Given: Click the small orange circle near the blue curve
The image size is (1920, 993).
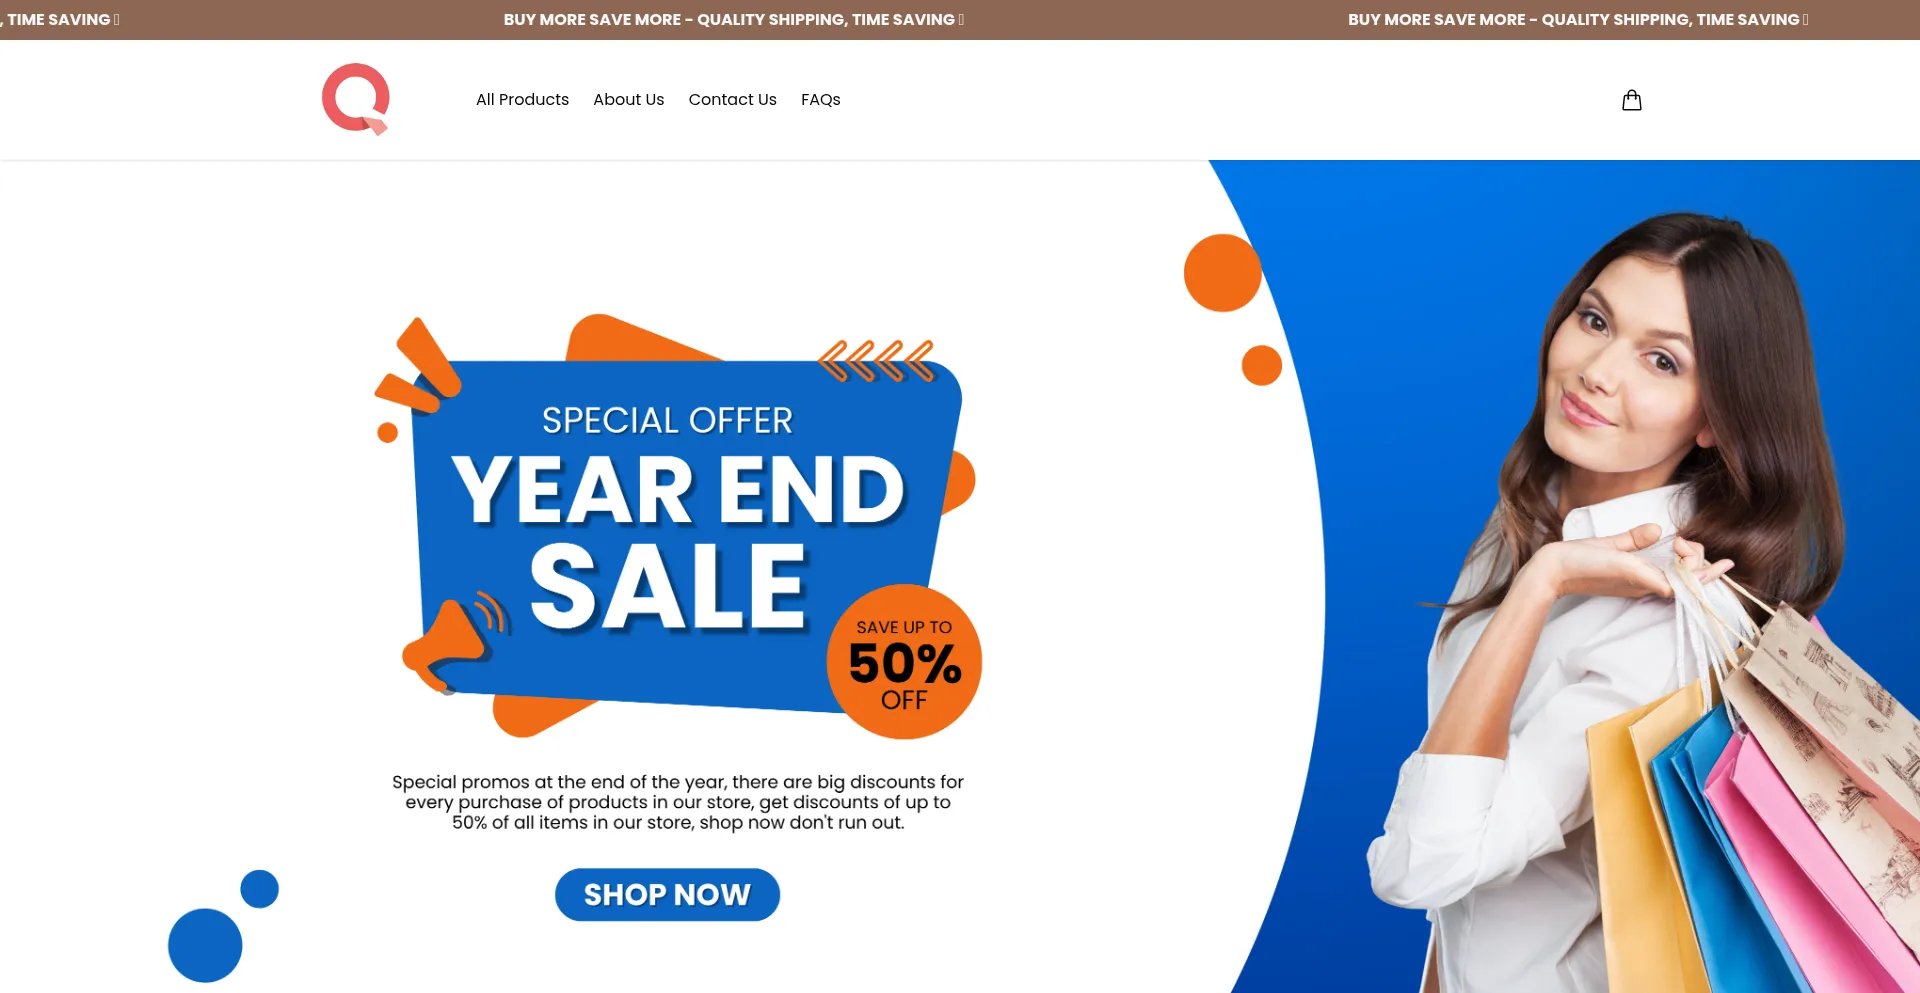Looking at the screenshot, I should point(1261,365).
